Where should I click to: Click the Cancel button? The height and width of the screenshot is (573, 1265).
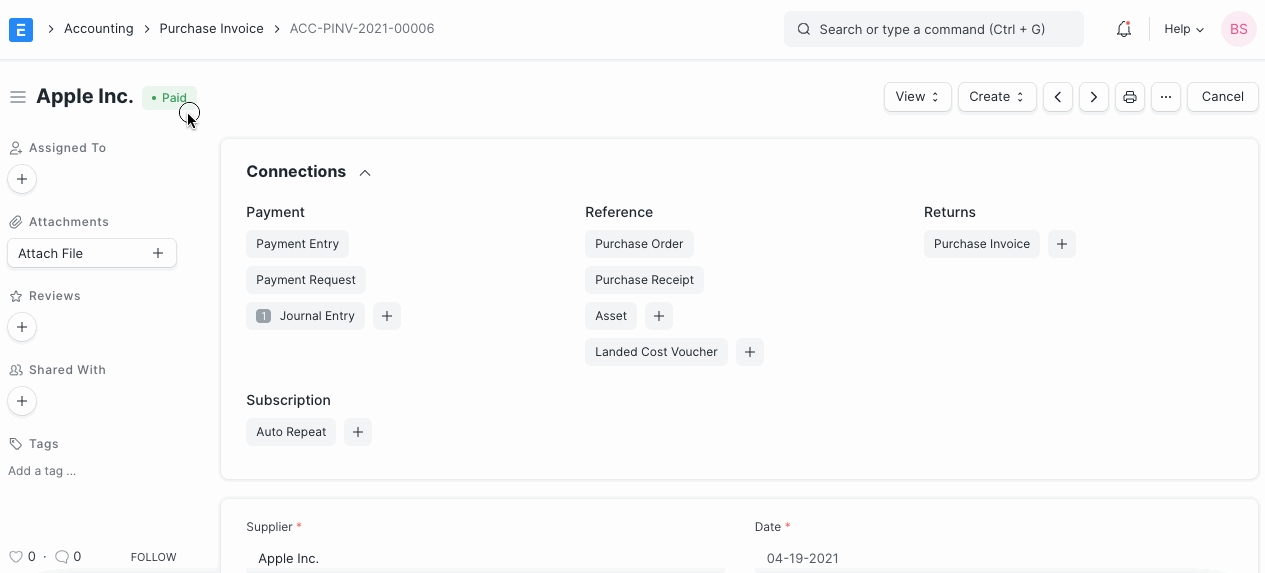(1222, 97)
